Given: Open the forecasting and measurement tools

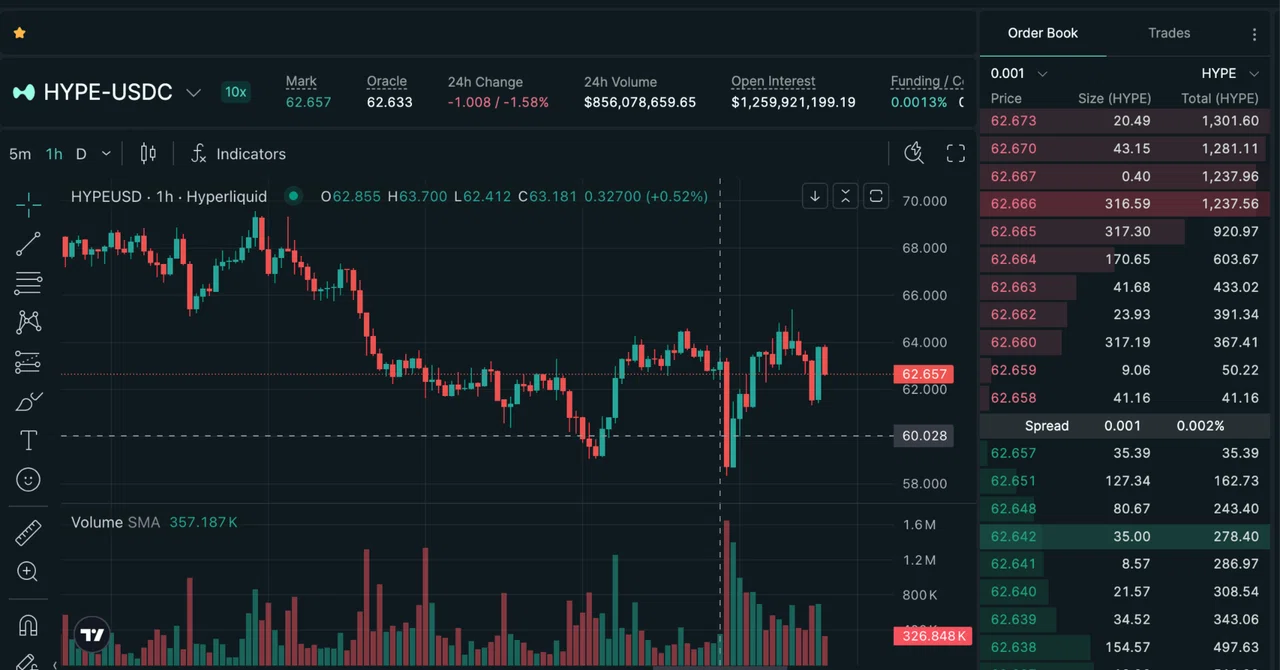Looking at the screenshot, I should 28,362.
